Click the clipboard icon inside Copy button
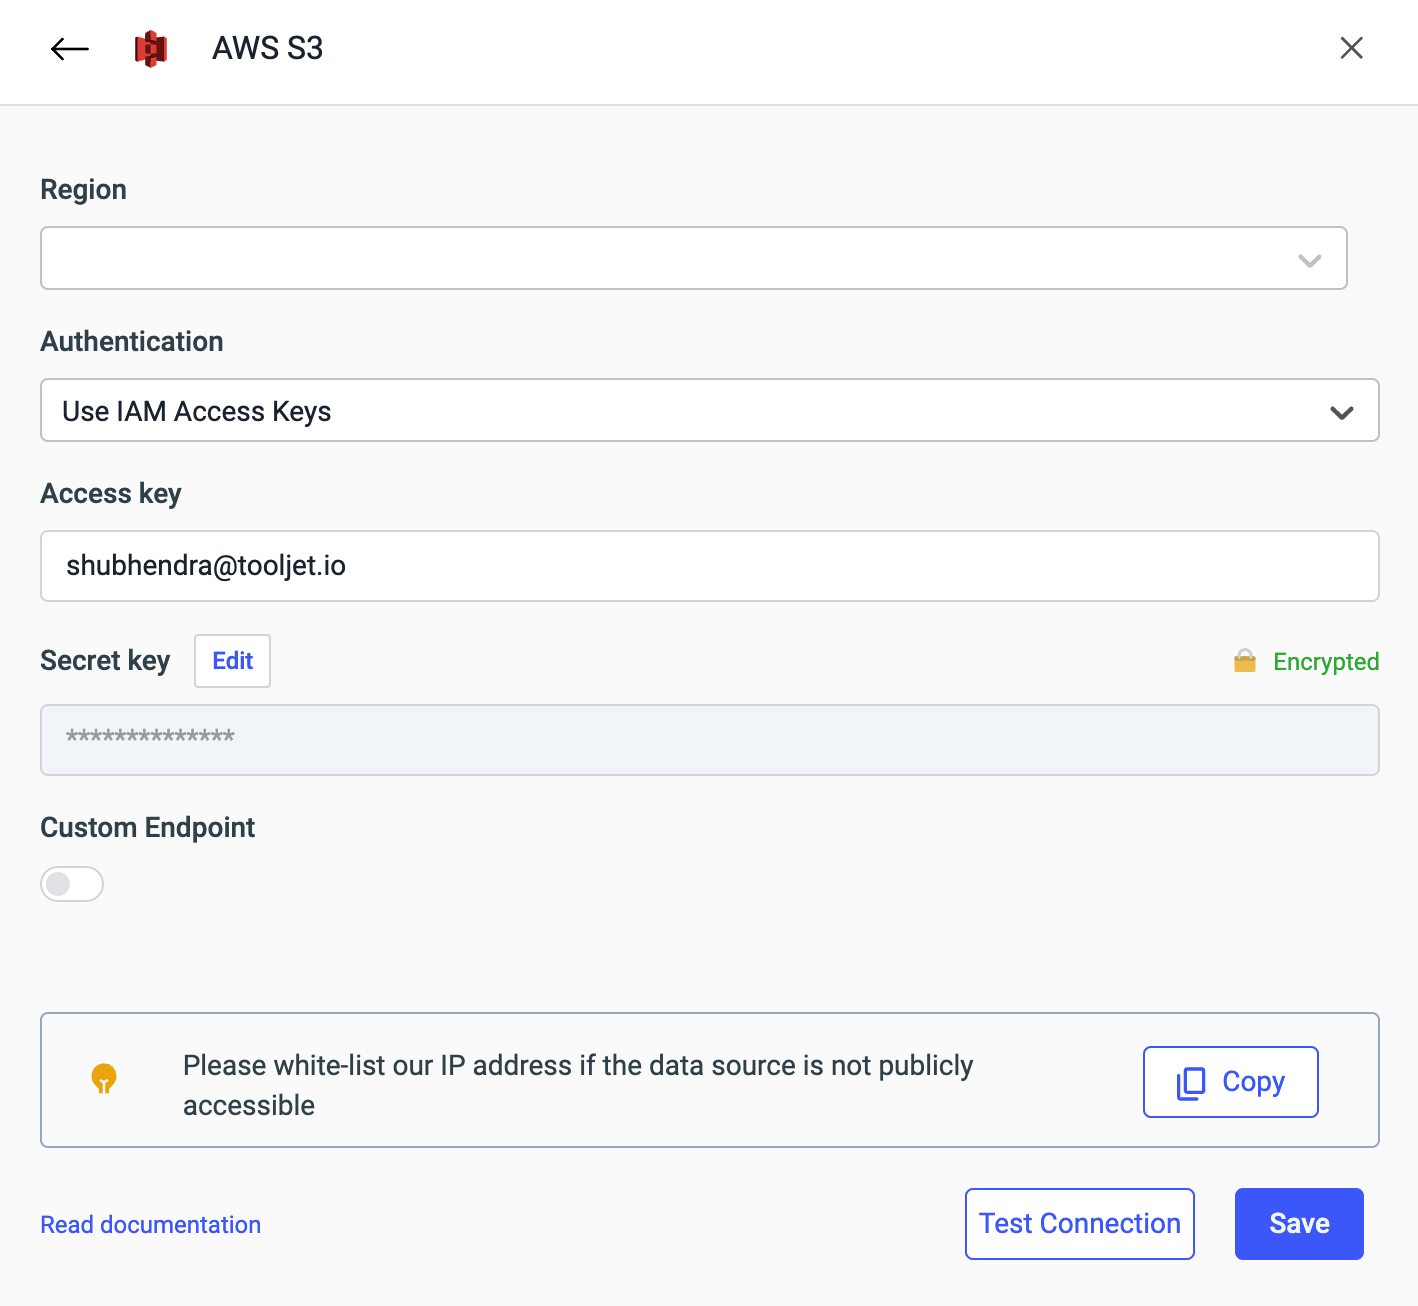 [x=1191, y=1082]
